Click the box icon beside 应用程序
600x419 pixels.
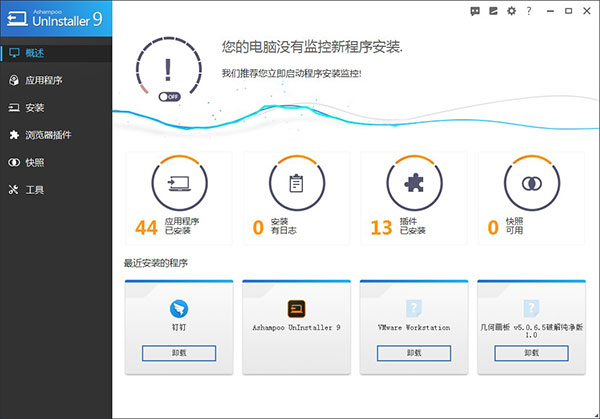[x=14, y=80]
